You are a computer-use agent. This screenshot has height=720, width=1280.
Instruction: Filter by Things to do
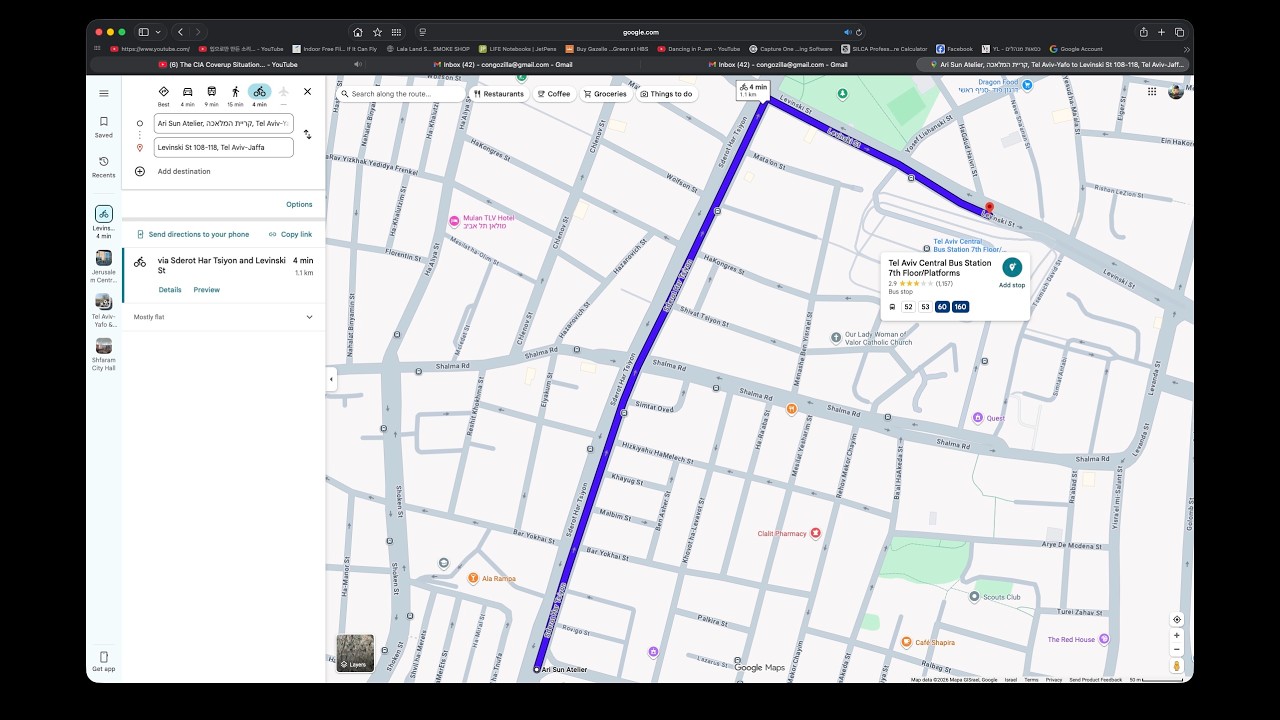[665, 94]
